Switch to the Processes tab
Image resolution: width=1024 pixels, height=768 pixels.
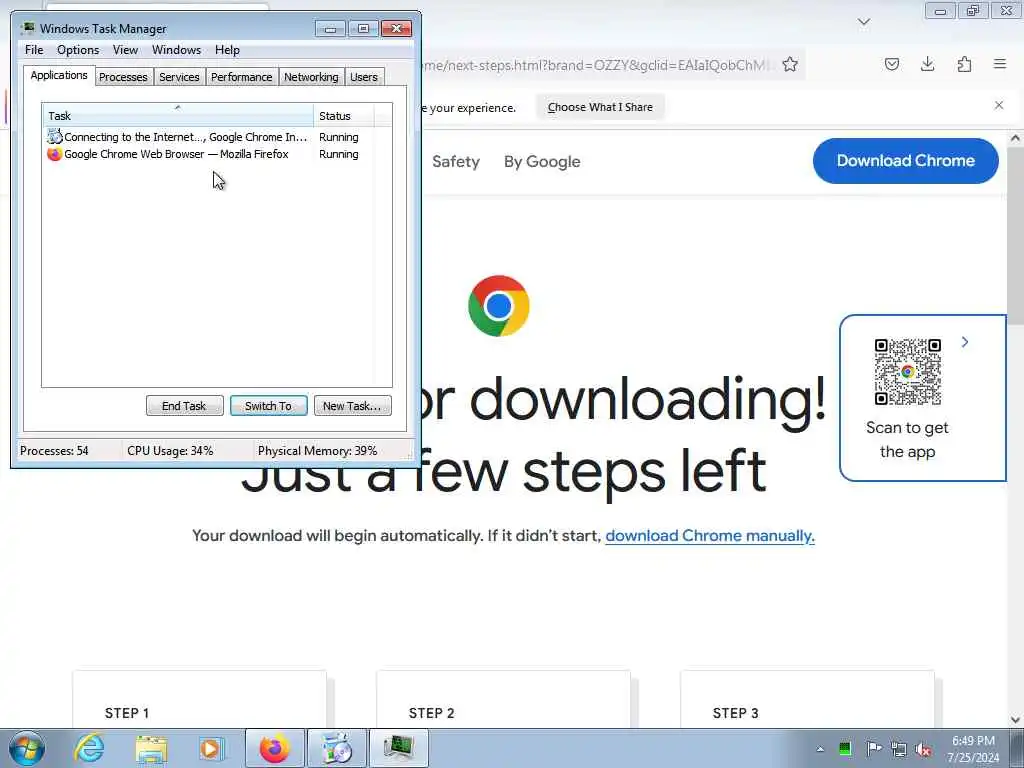tap(123, 77)
